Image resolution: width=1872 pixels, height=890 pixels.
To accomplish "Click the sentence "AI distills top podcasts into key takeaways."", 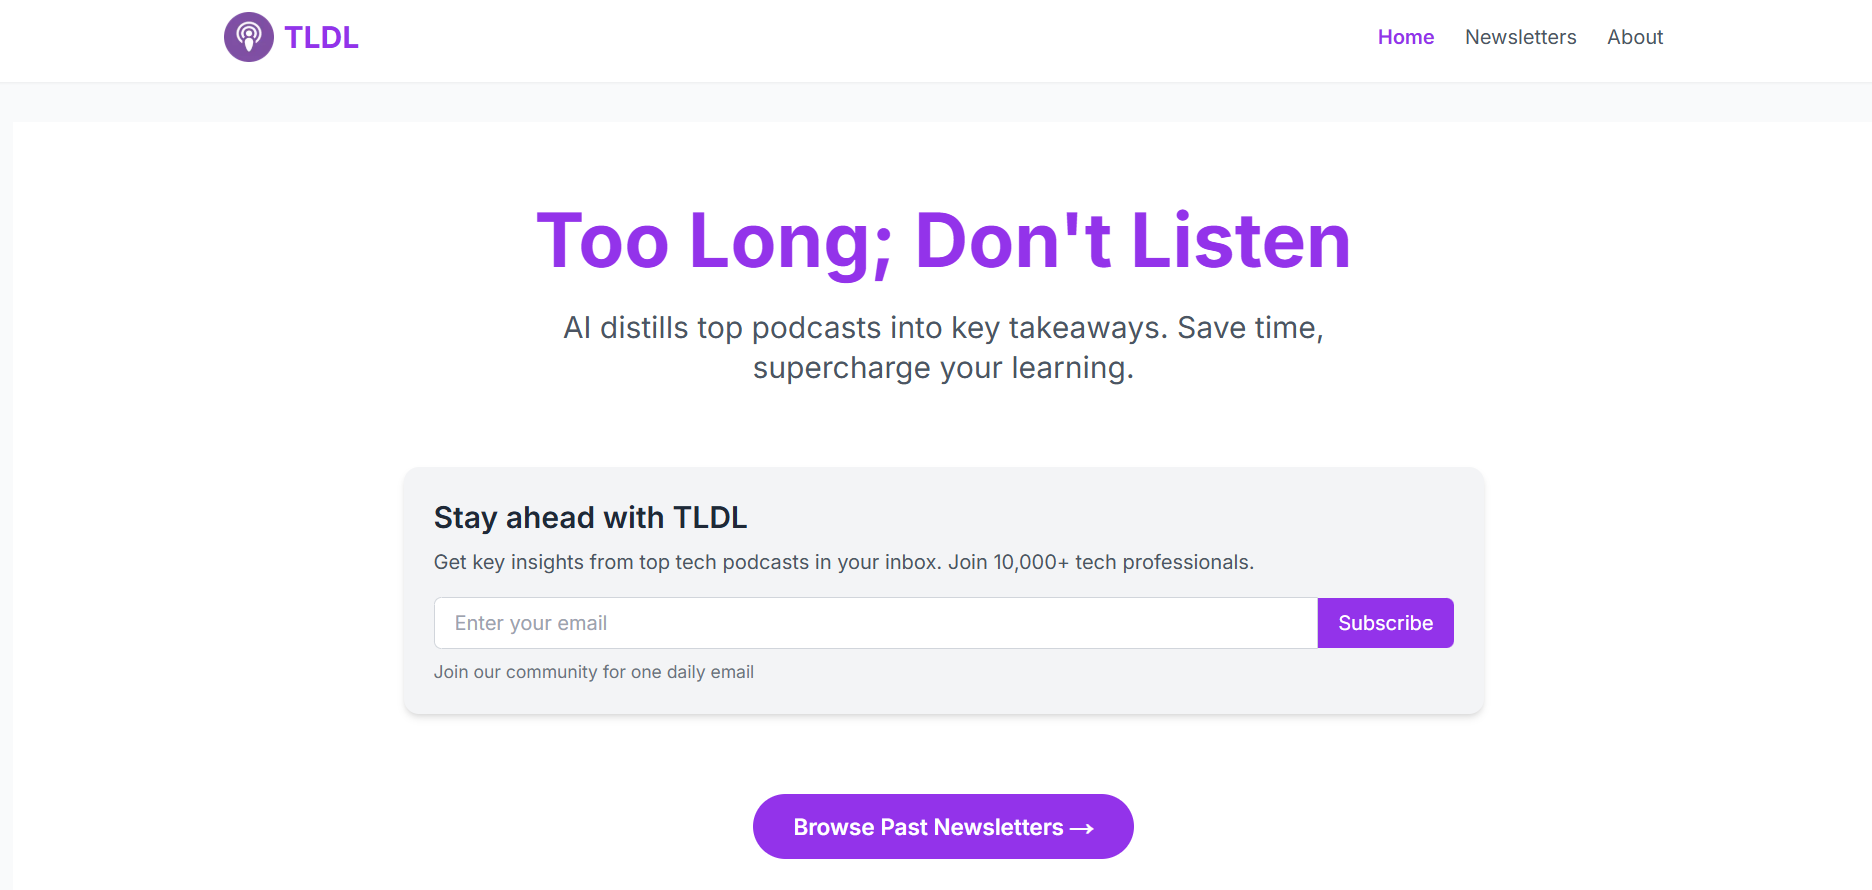I will coord(865,328).
